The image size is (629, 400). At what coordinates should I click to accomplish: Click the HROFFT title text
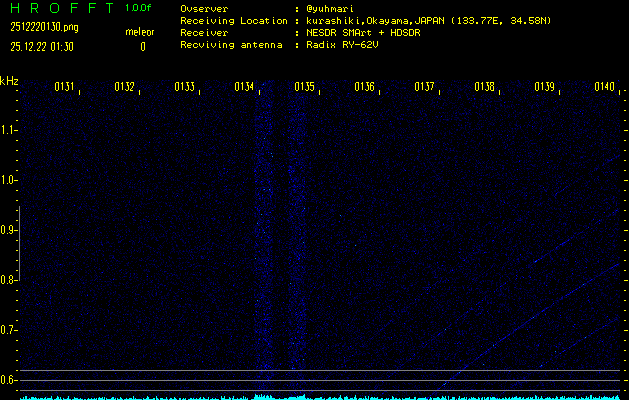58,8
